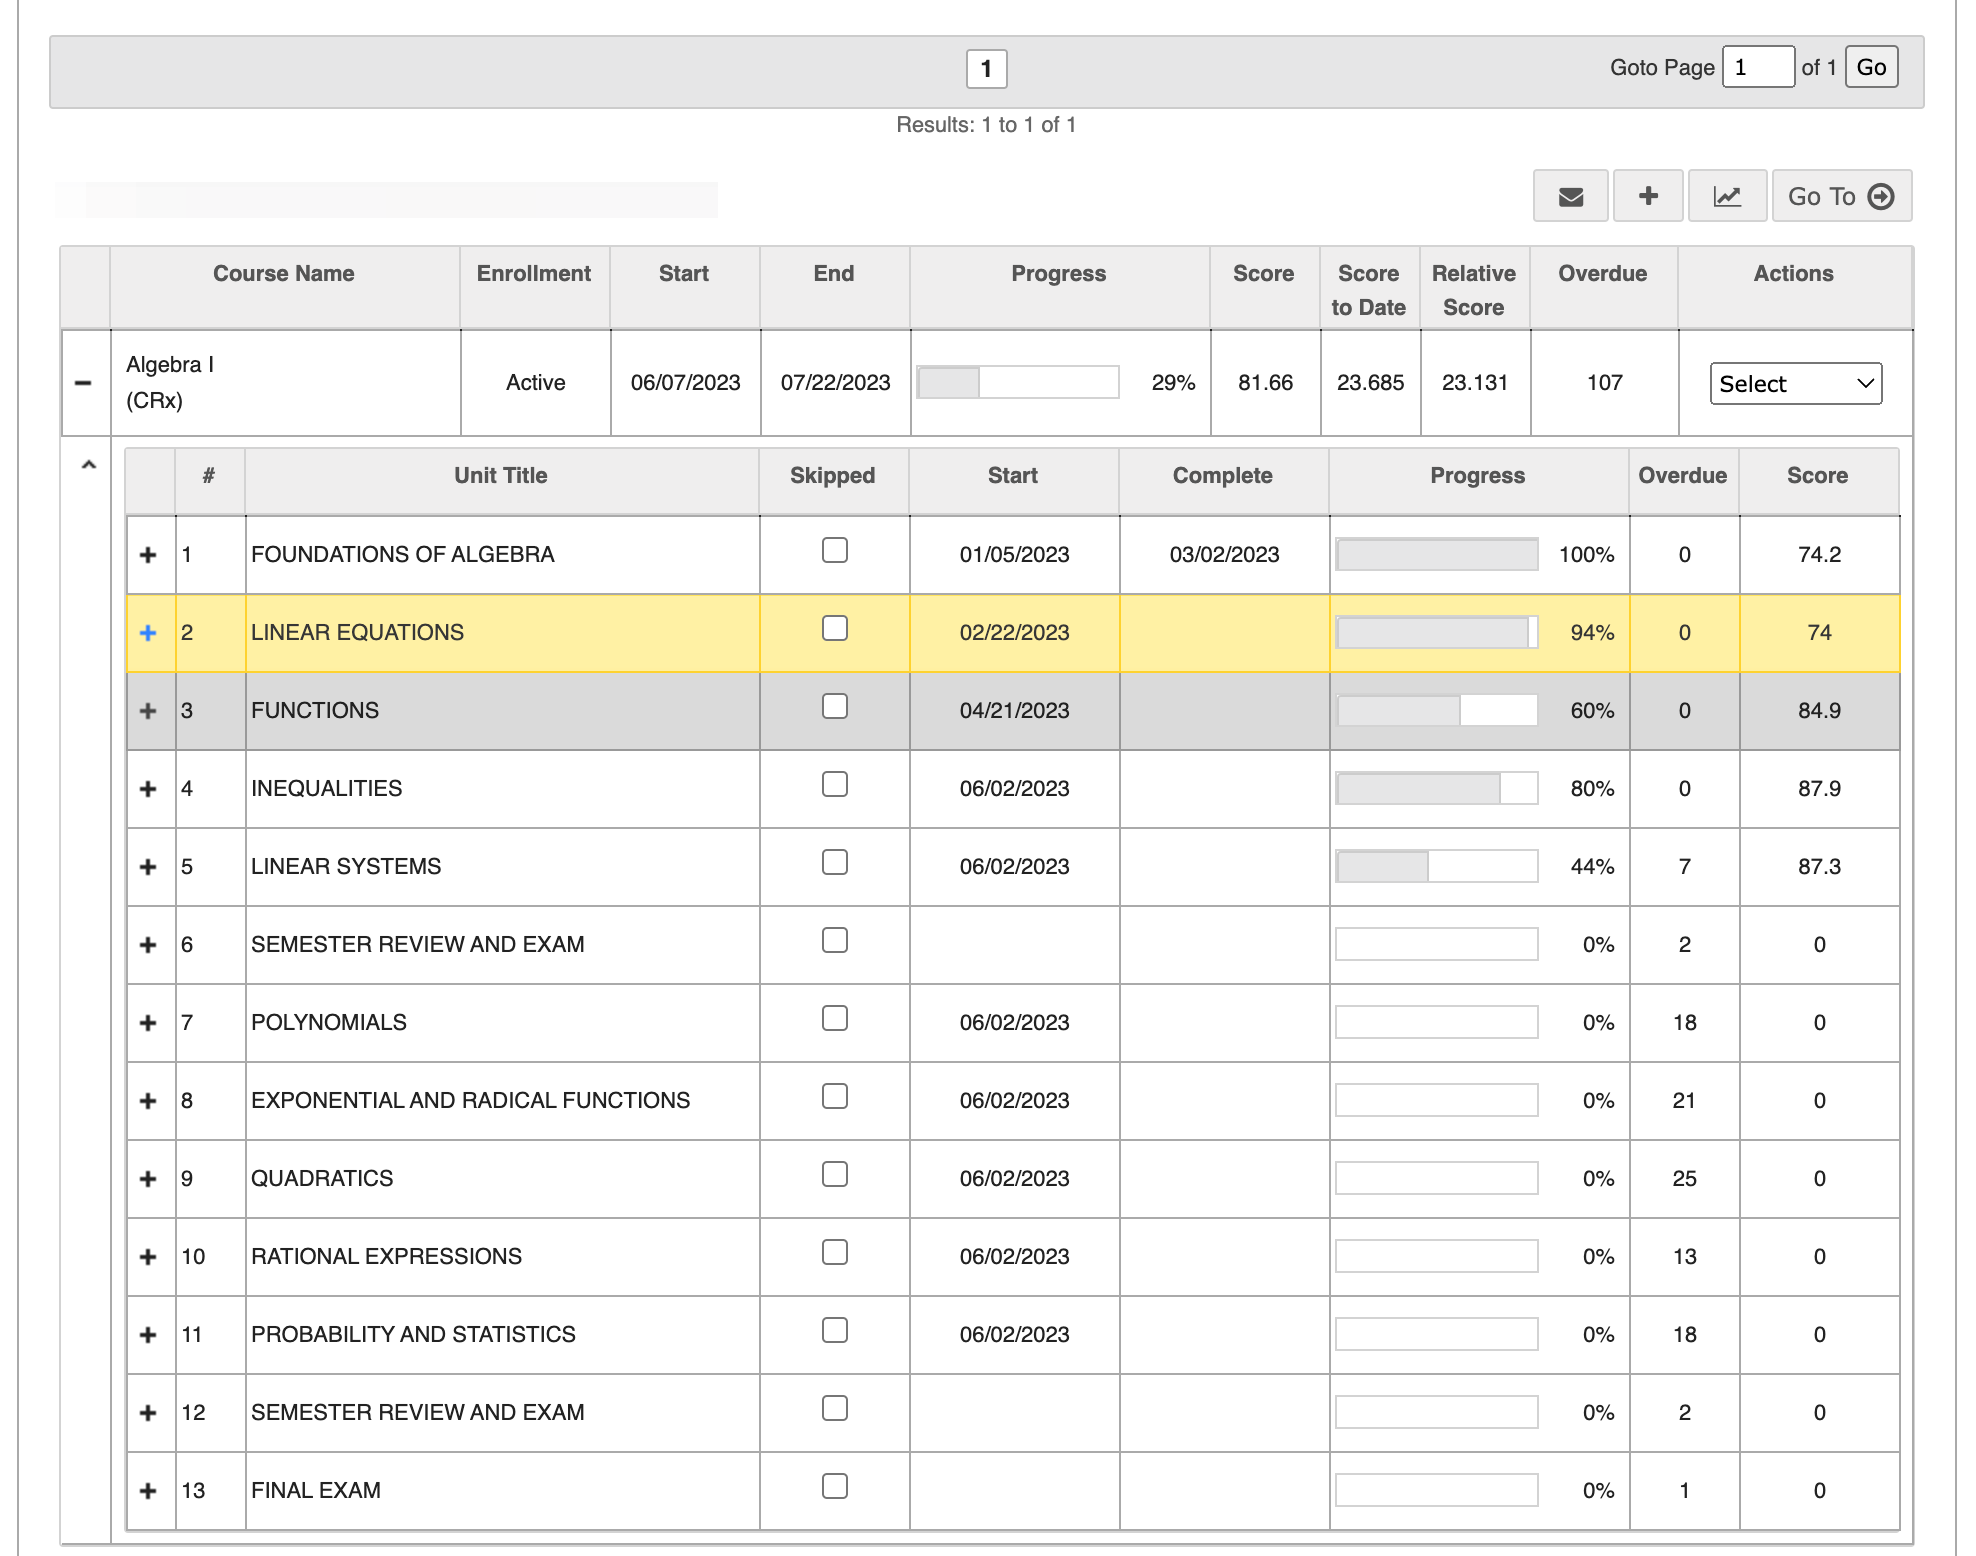The image size is (1976, 1556).
Task: Expand the Linear Equations unit
Action: point(148,633)
